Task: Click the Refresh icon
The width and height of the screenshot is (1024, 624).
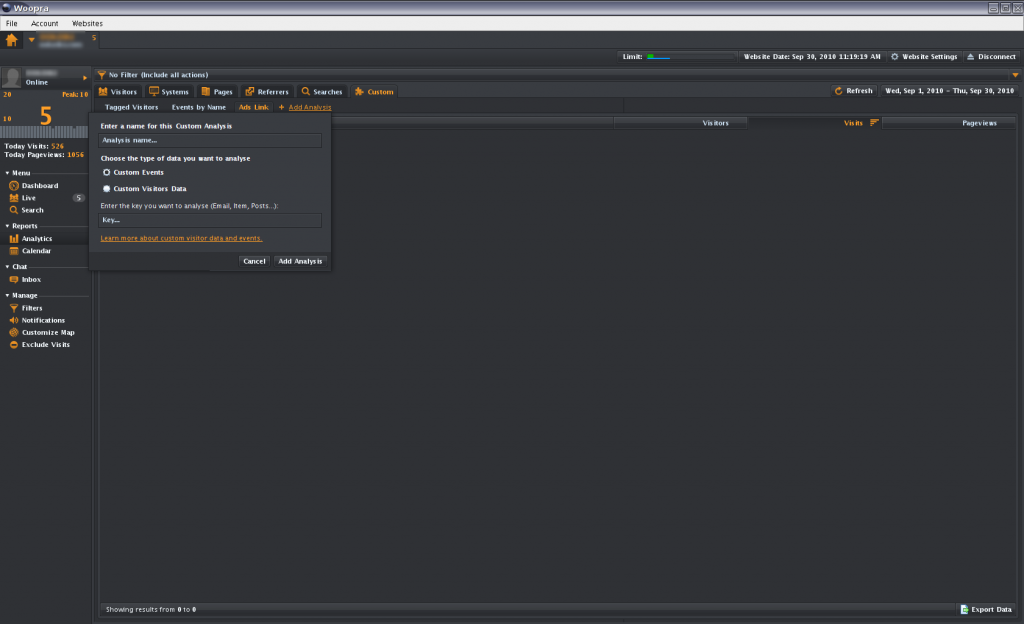Action: tap(839, 91)
